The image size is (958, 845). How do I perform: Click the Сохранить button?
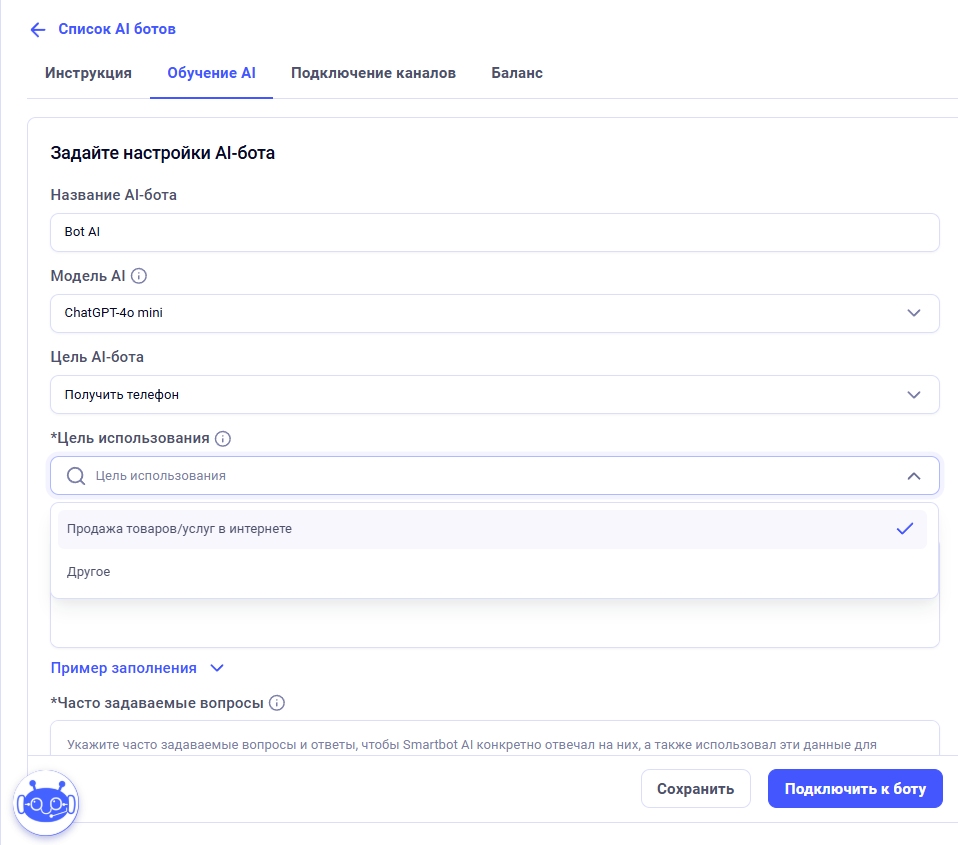click(x=695, y=789)
